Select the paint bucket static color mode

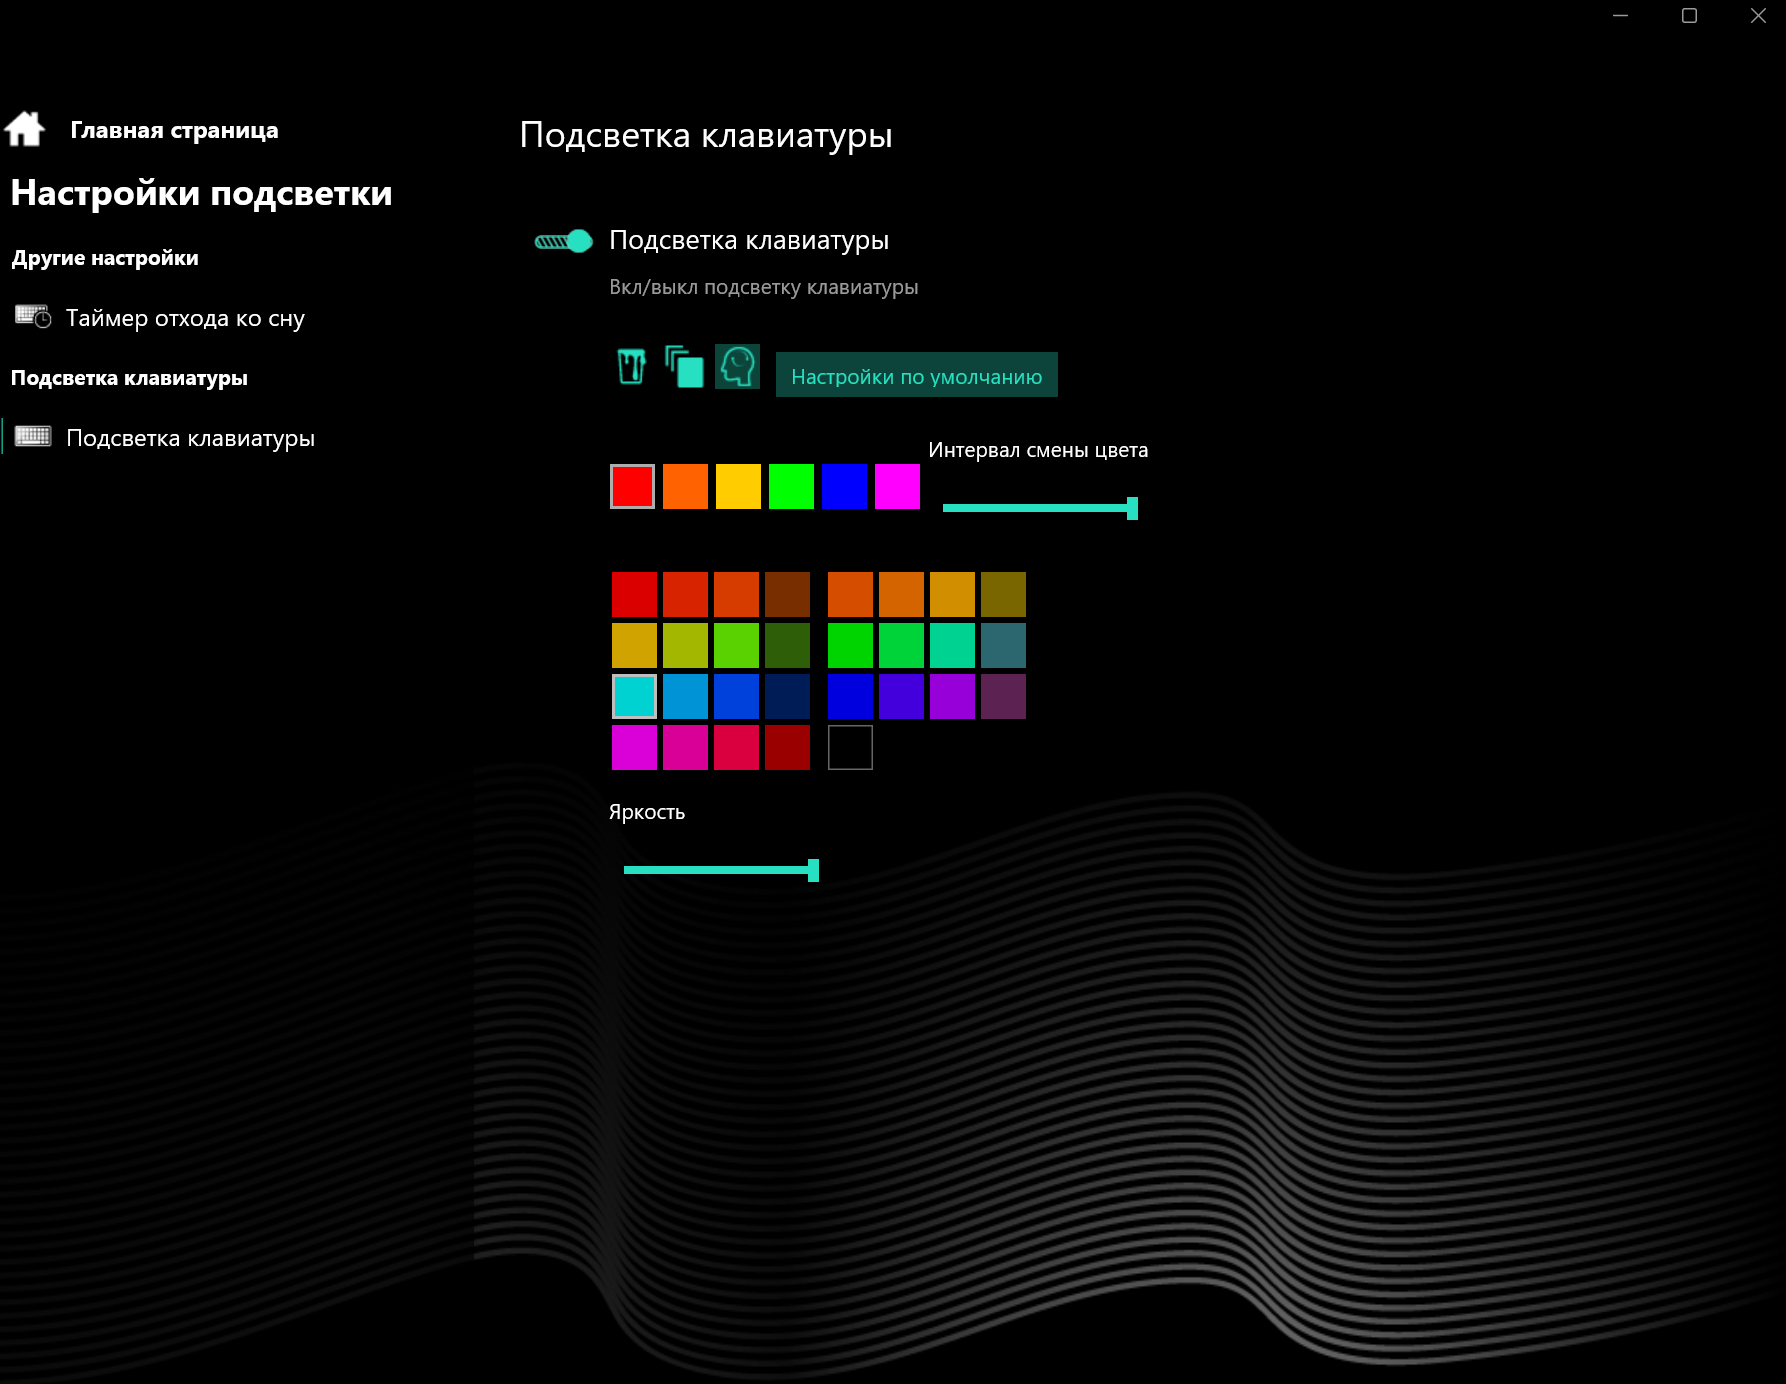(x=631, y=367)
